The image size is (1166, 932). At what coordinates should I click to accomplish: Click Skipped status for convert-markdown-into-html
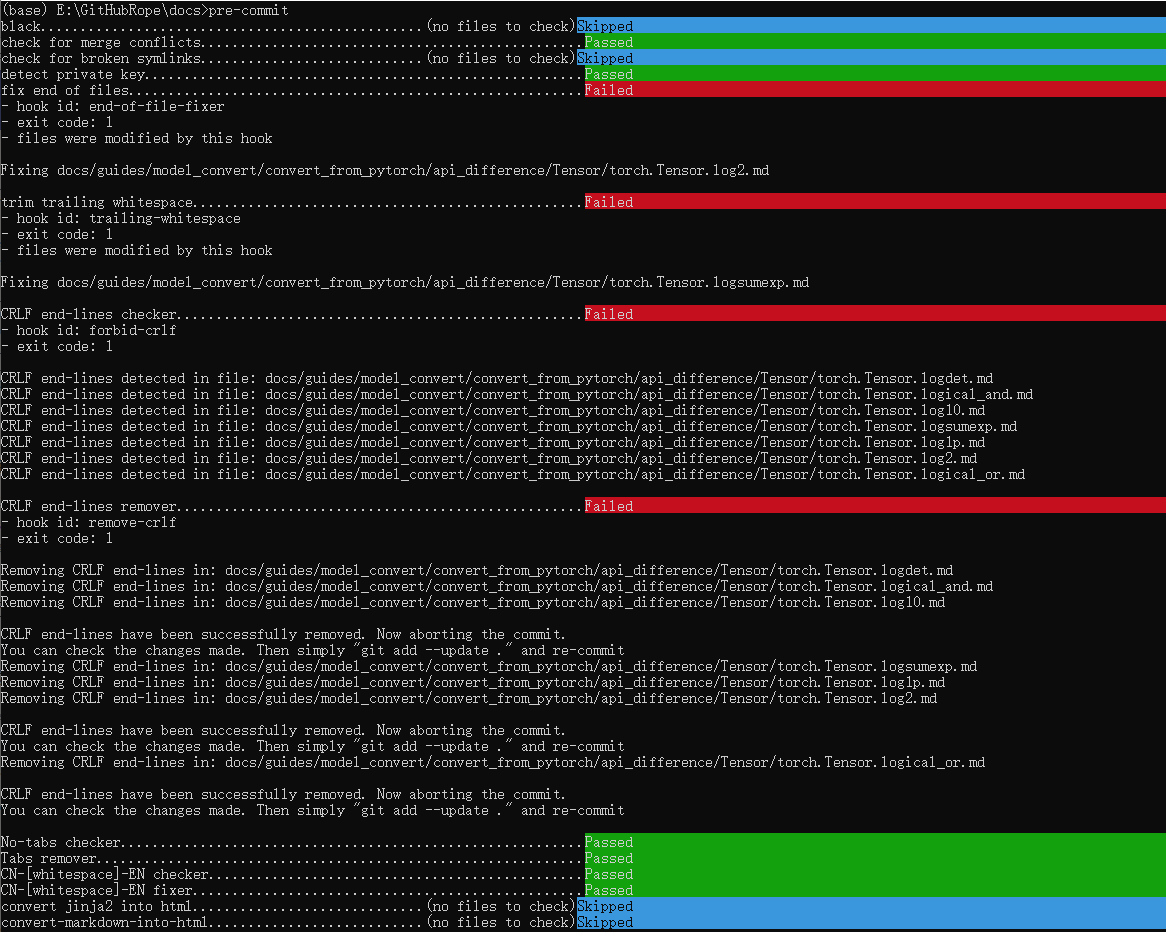[x=605, y=922]
